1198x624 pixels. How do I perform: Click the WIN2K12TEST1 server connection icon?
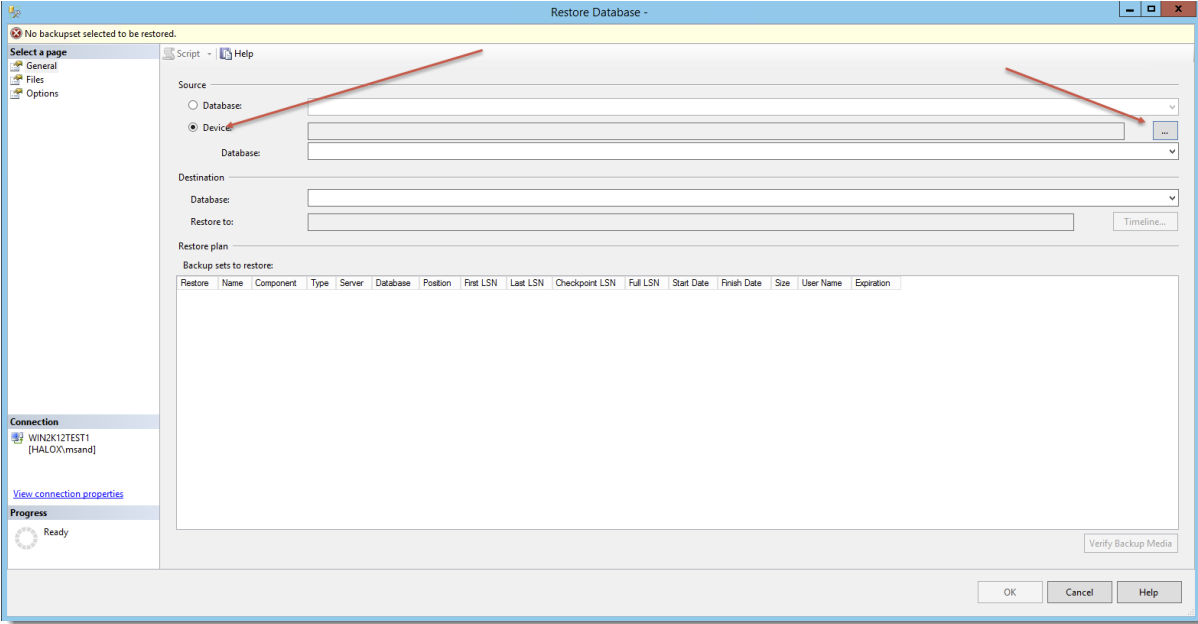[x=18, y=438]
